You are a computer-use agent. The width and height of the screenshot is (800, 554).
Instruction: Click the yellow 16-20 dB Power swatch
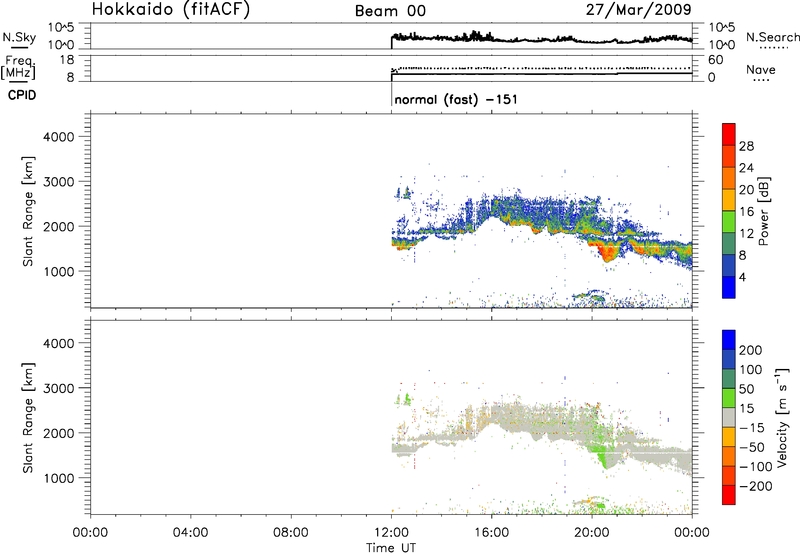729,200
